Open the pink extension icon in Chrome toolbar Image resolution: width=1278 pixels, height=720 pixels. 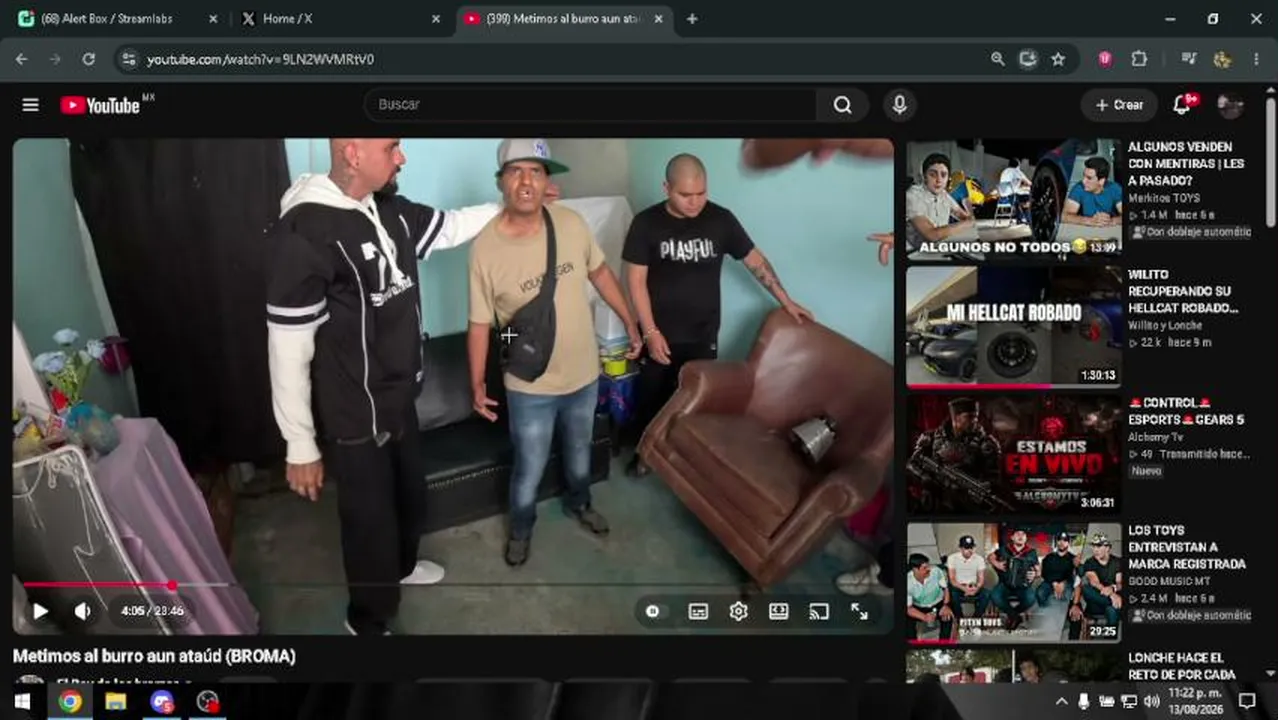pos(1105,59)
